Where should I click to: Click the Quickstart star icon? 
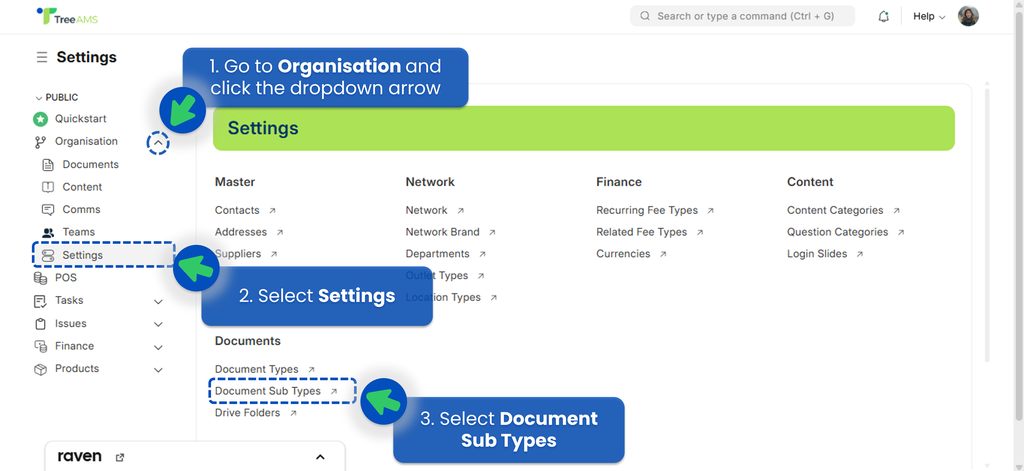point(41,119)
